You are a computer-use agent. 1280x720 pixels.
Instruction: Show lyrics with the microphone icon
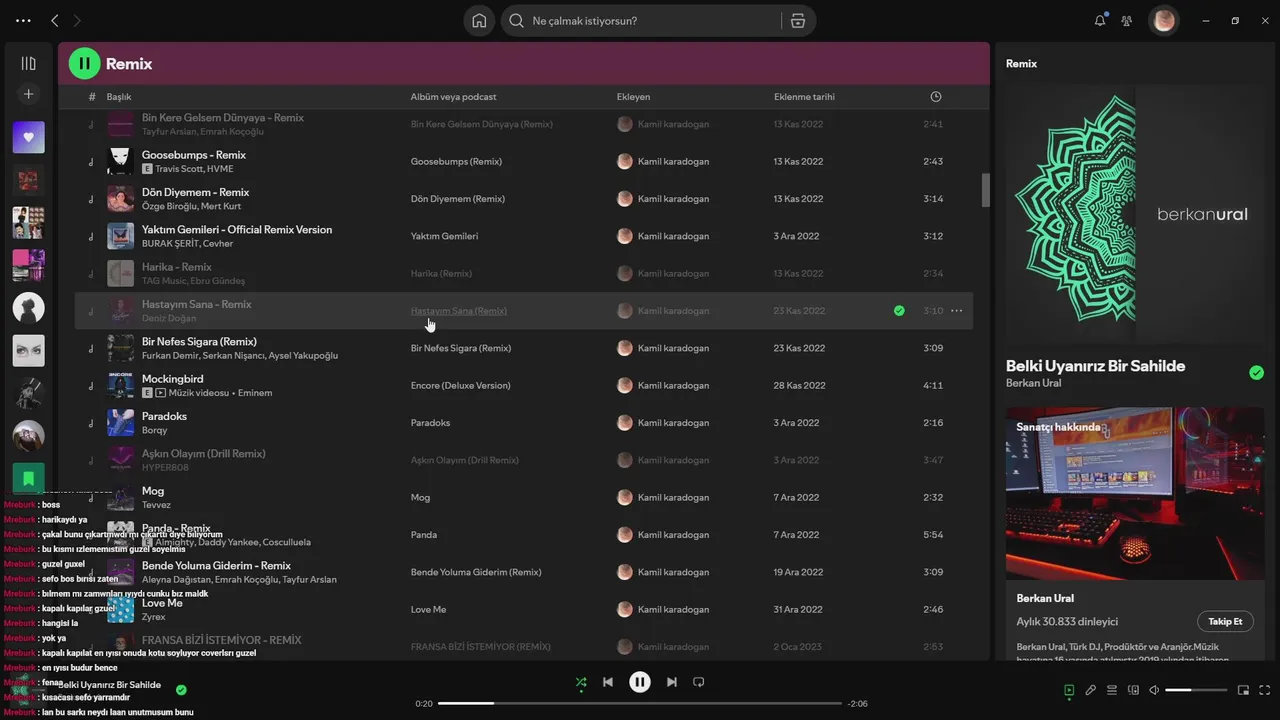click(x=1091, y=690)
